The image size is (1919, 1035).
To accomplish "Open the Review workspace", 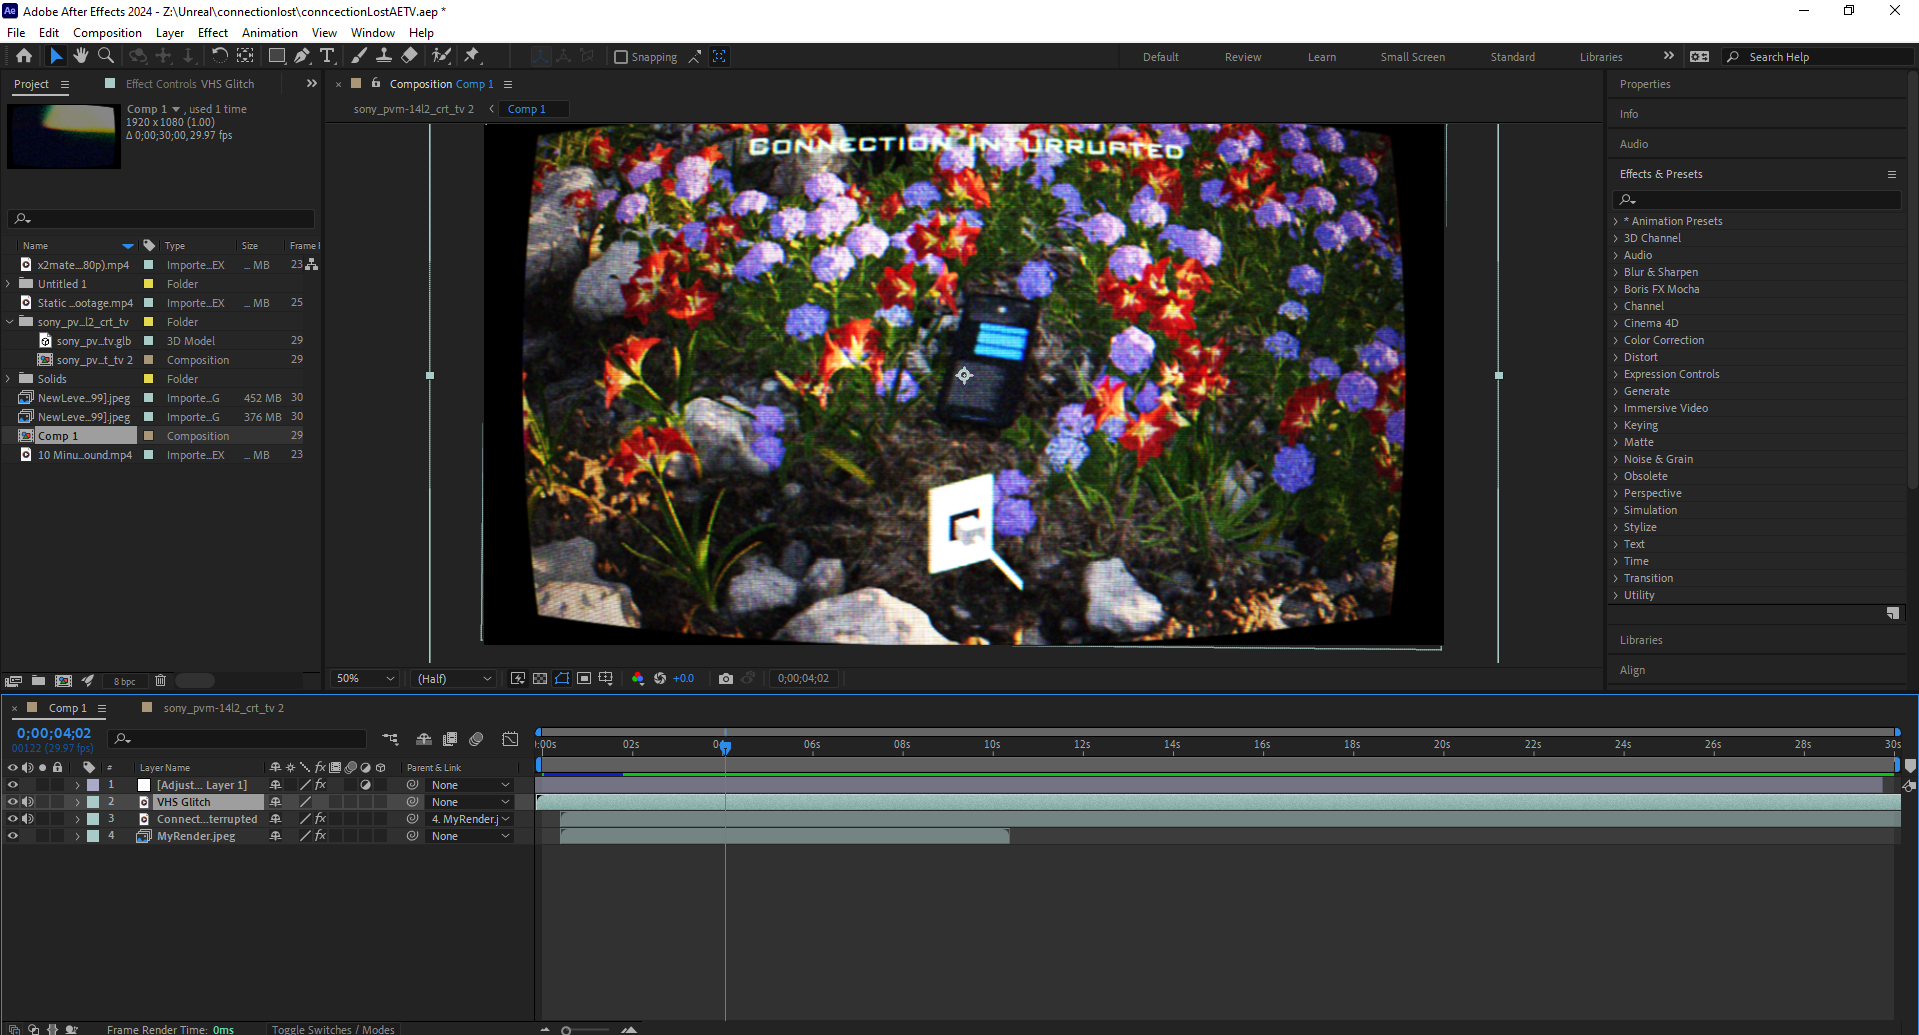I will (x=1242, y=57).
